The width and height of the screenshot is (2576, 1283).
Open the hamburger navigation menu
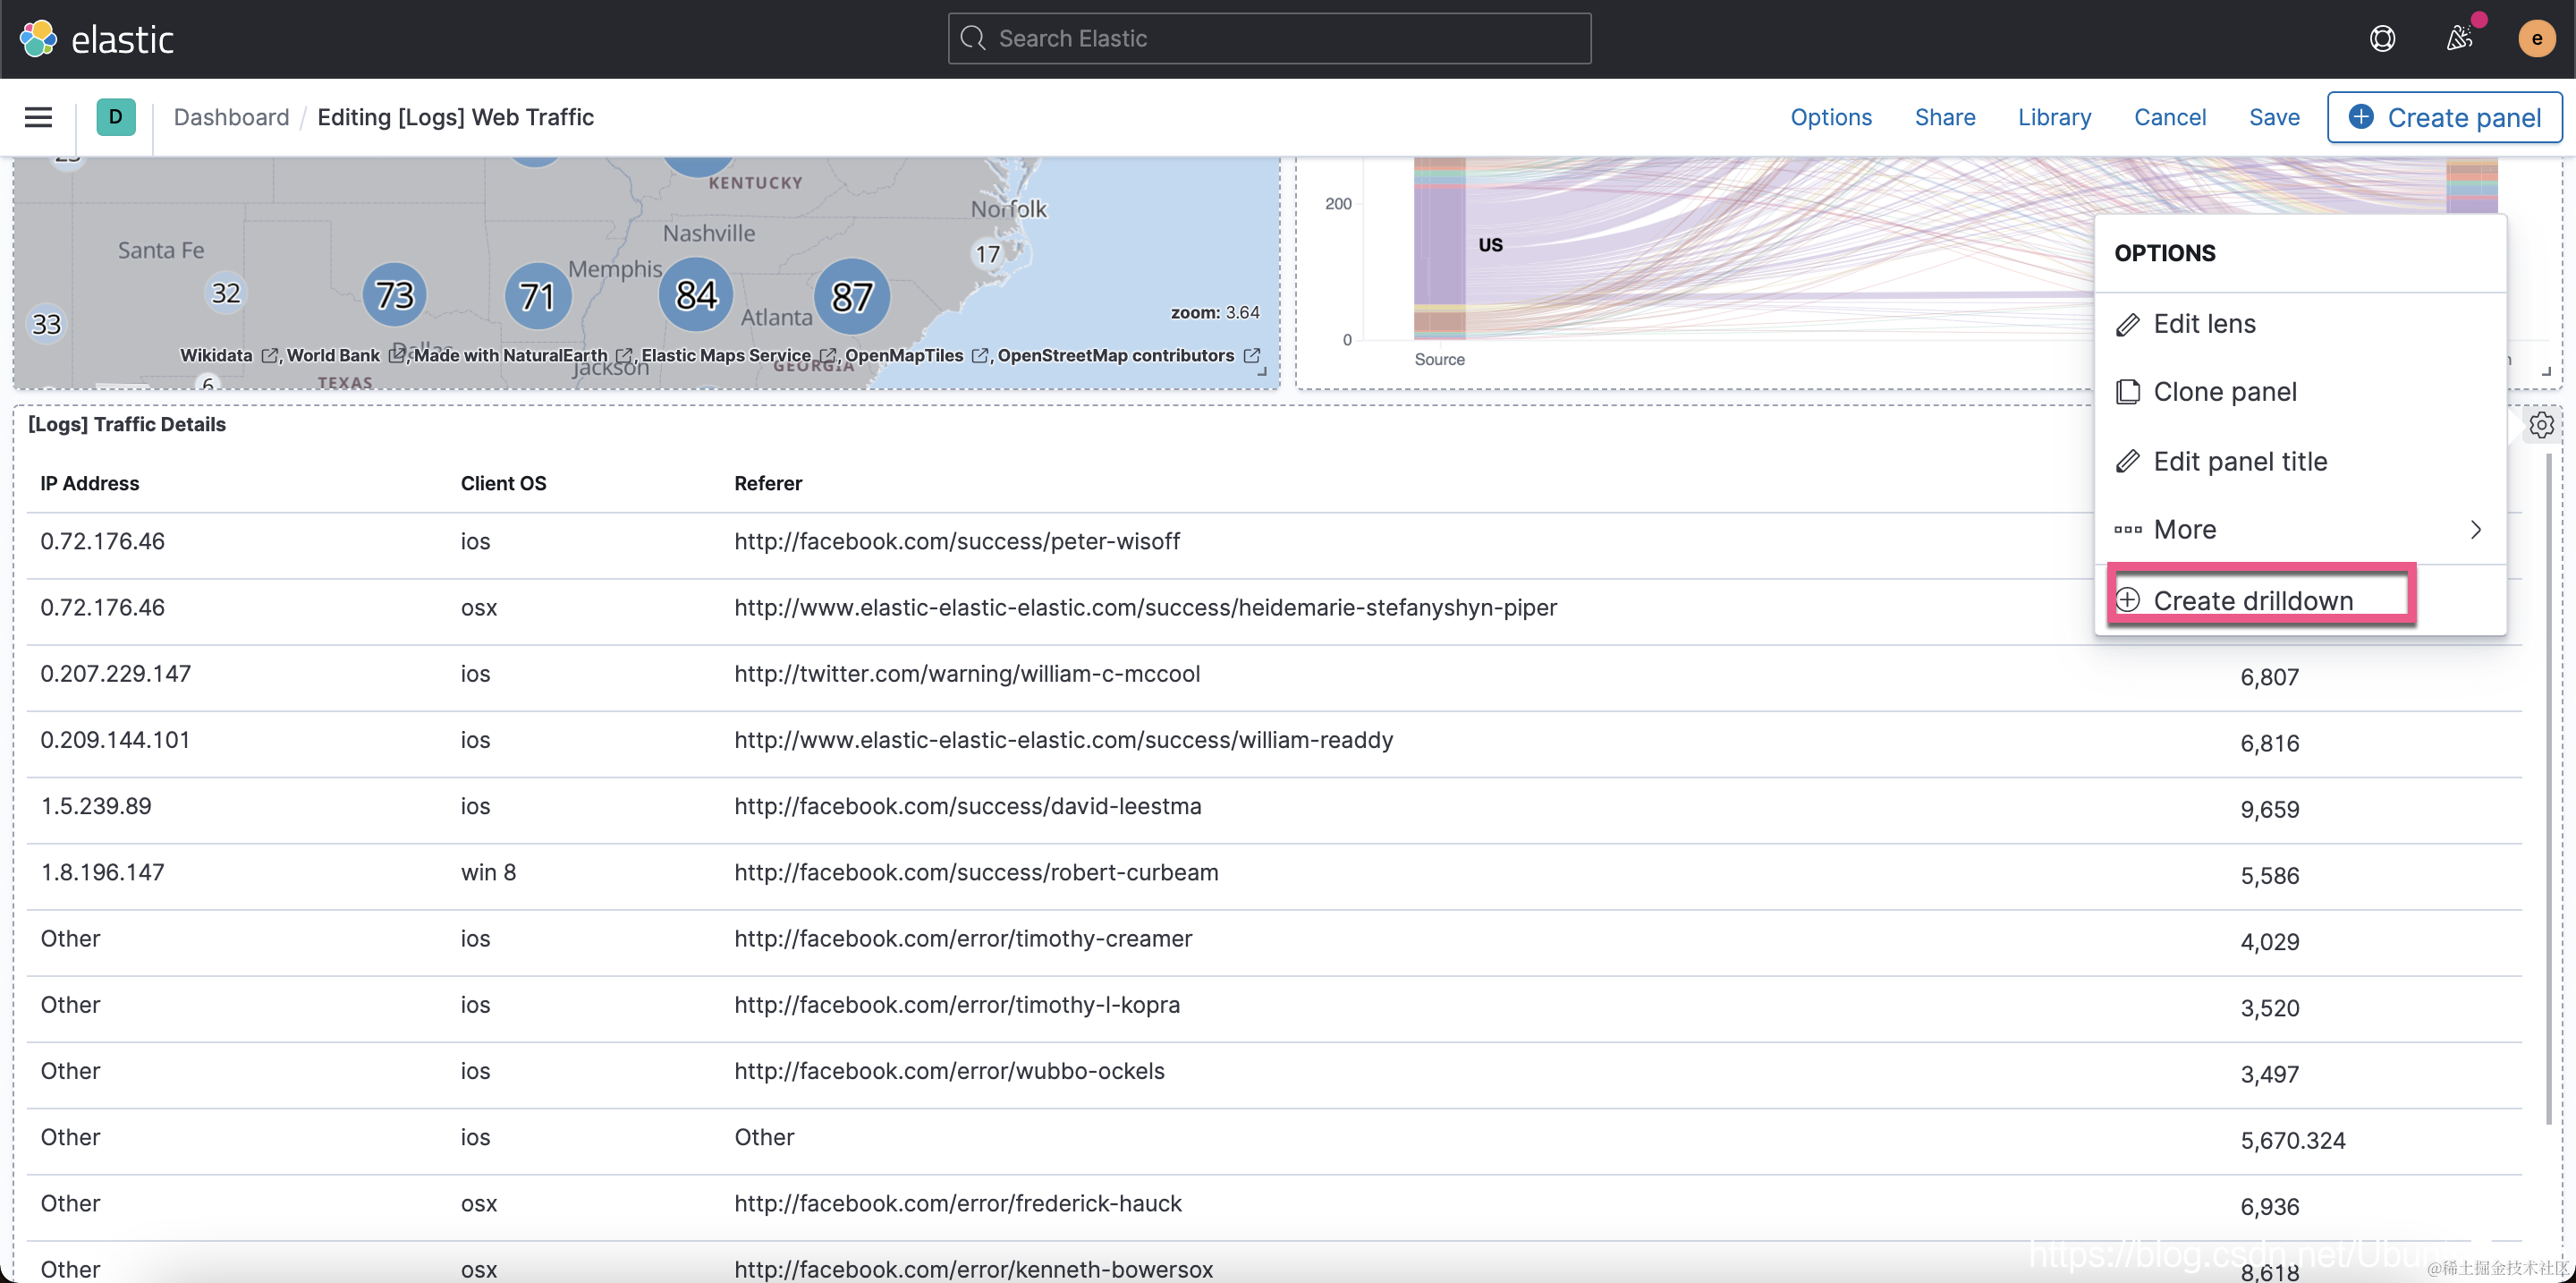pyautogui.click(x=38, y=117)
